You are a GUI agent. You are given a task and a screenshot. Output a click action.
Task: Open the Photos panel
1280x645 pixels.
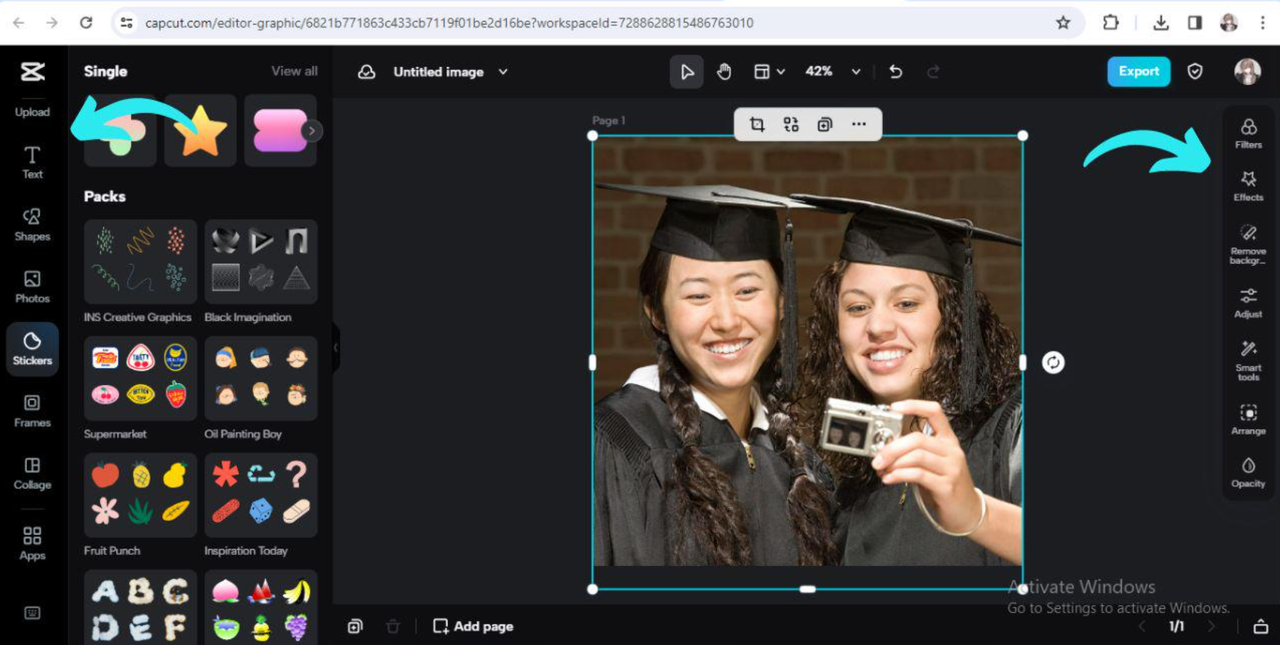coord(32,286)
